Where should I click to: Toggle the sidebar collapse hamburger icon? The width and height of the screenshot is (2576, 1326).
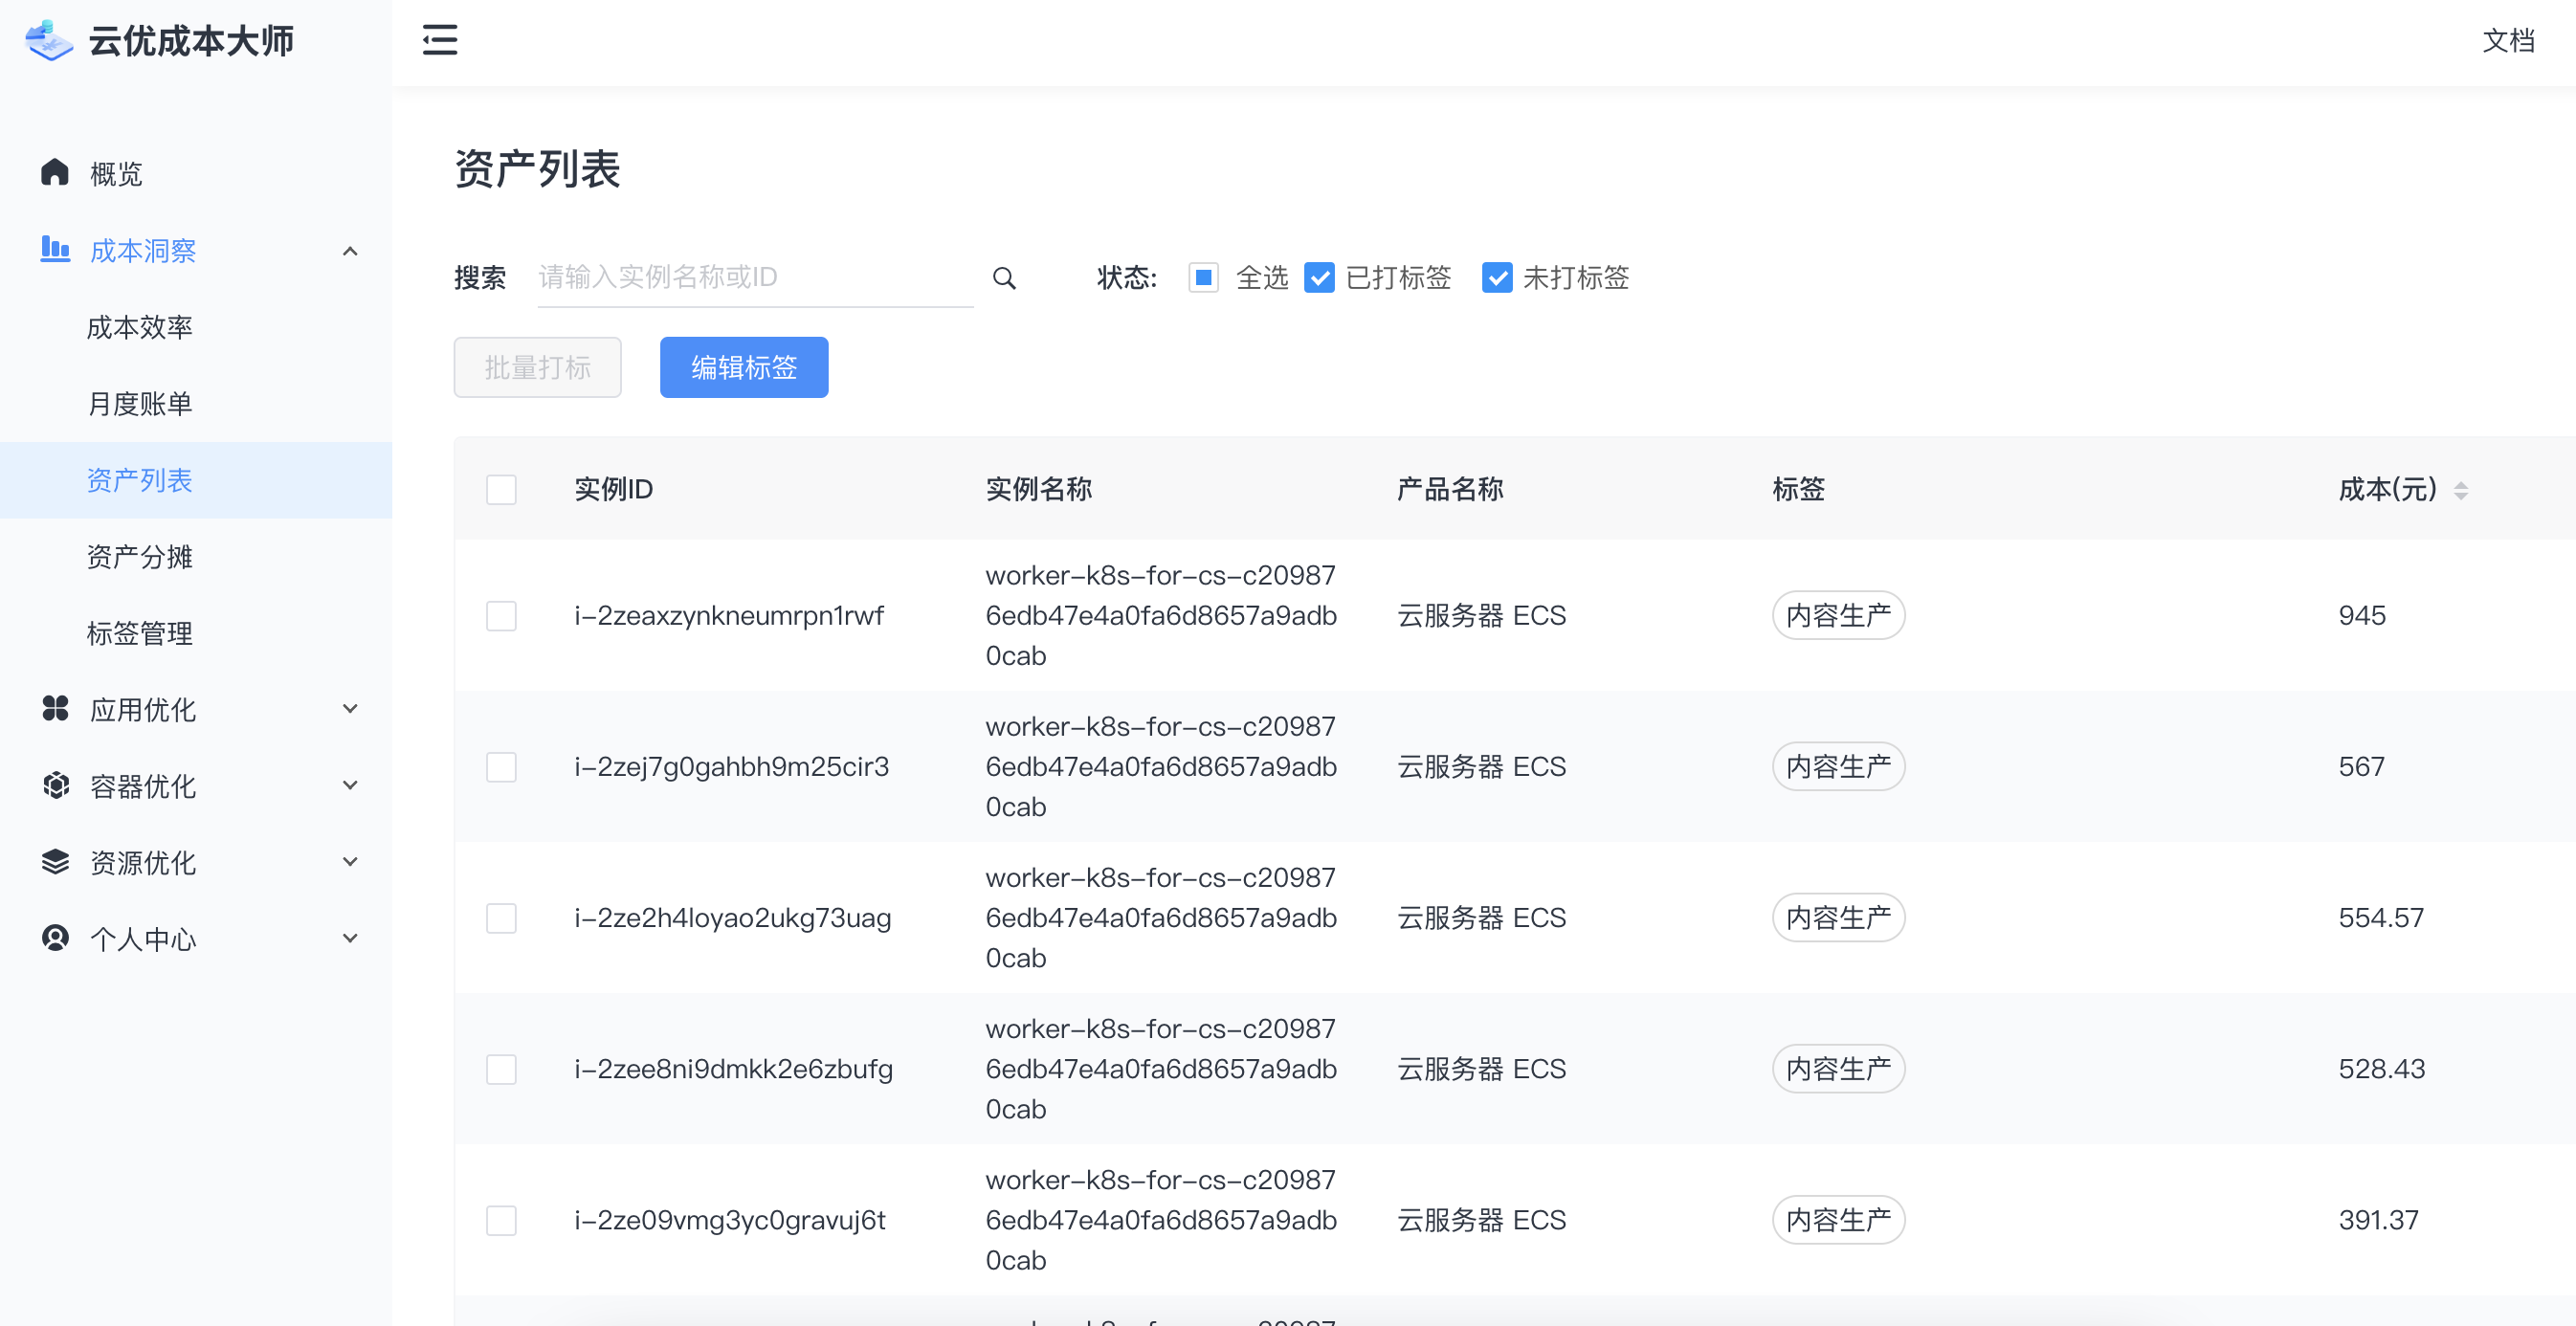(x=440, y=40)
